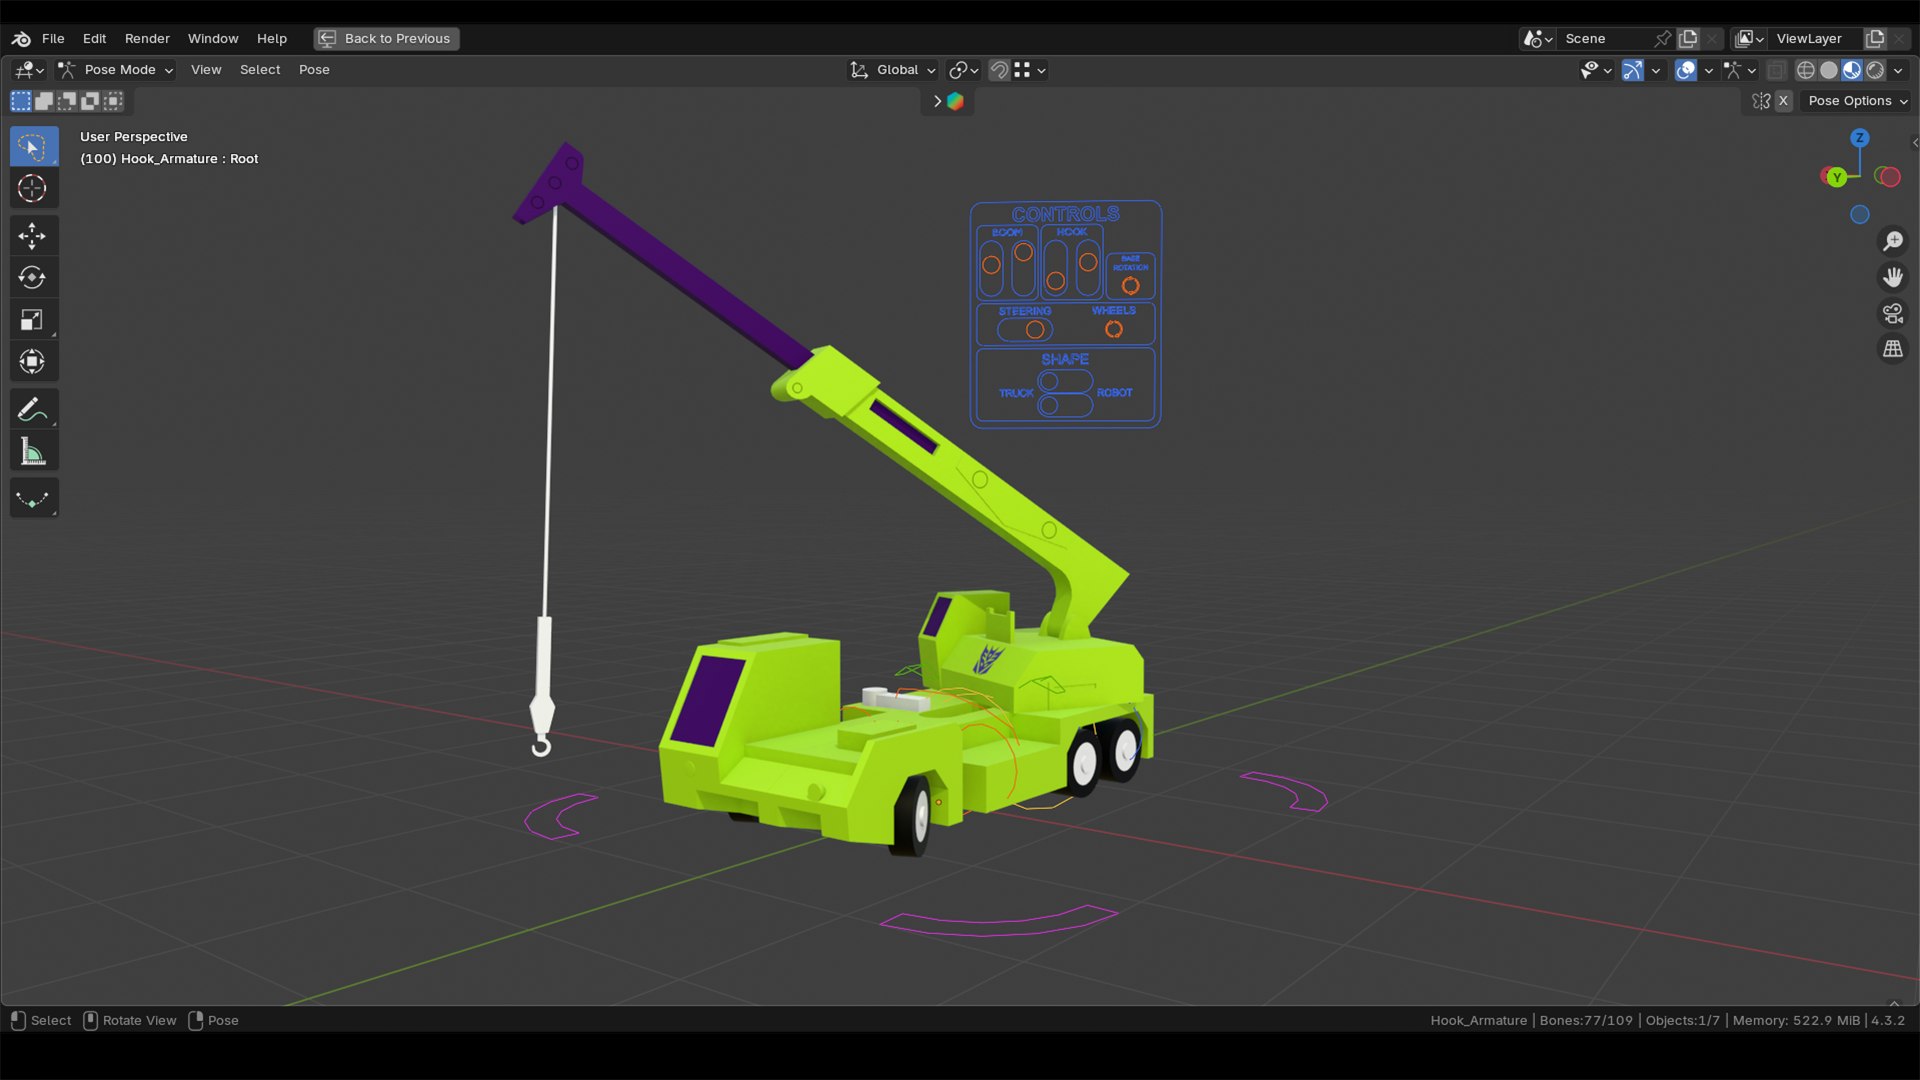Expand the overlays options dropdown arrow
1920x1080 pixels.
pos(1709,70)
